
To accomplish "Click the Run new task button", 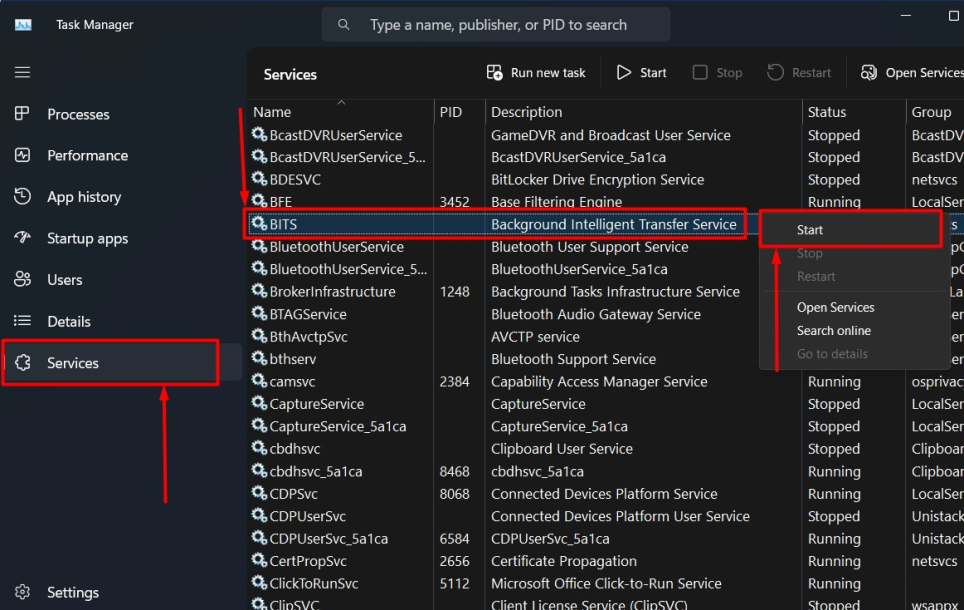I will click(x=536, y=73).
